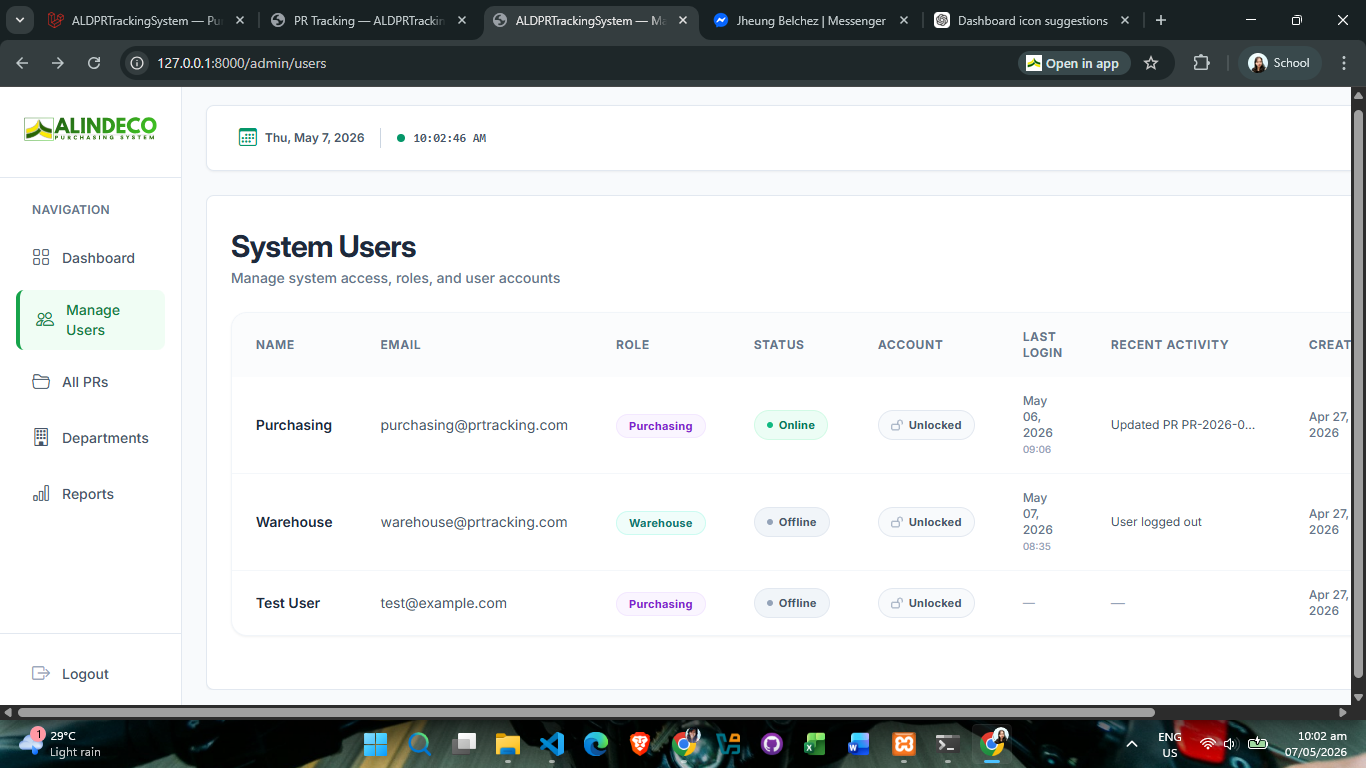Click the Warehouse role badge
The width and height of the screenshot is (1366, 768).
tap(660, 523)
